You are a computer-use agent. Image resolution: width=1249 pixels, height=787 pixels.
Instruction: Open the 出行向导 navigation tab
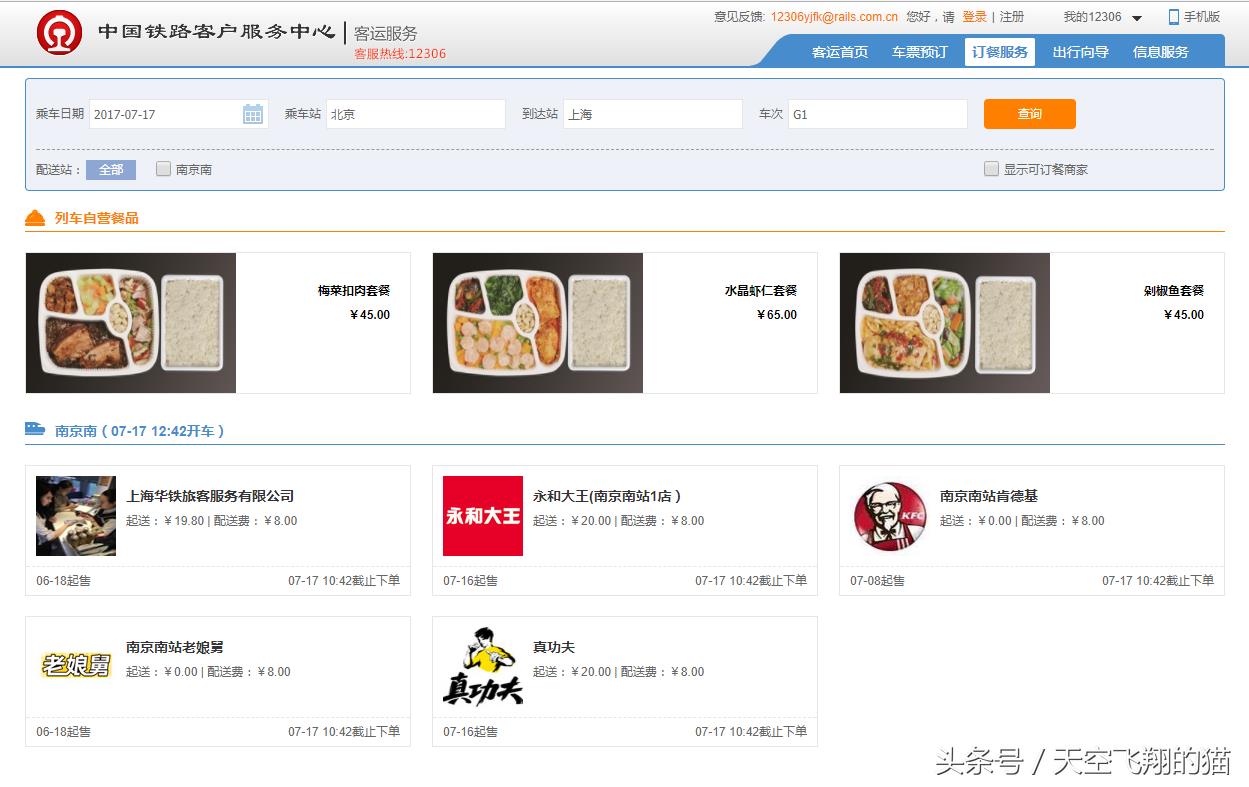tap(1080, 52)
